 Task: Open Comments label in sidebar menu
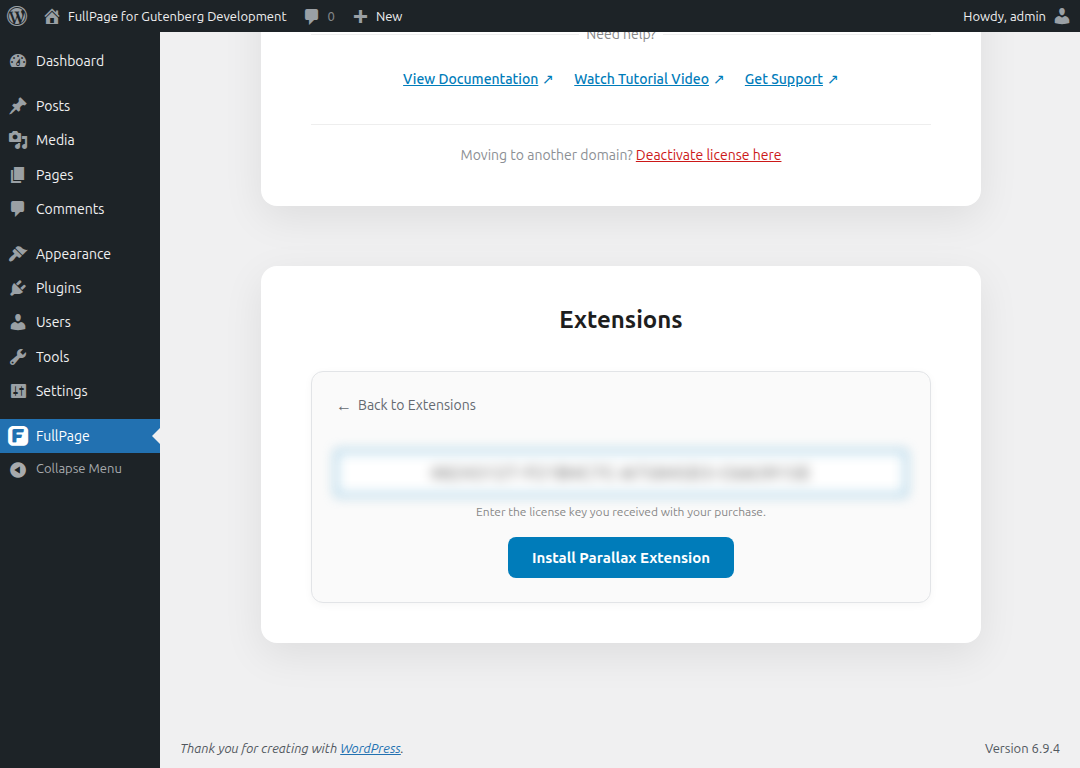pos(70,209)
